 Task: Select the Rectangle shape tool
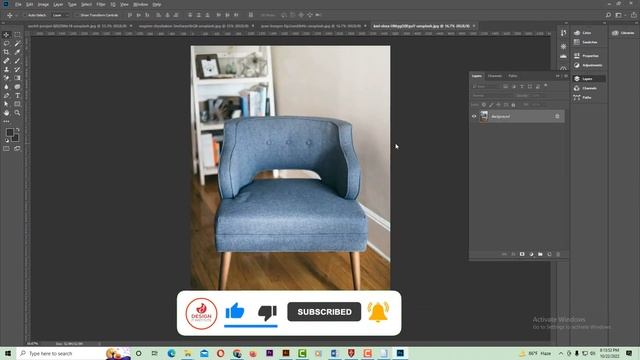[17, 104]
